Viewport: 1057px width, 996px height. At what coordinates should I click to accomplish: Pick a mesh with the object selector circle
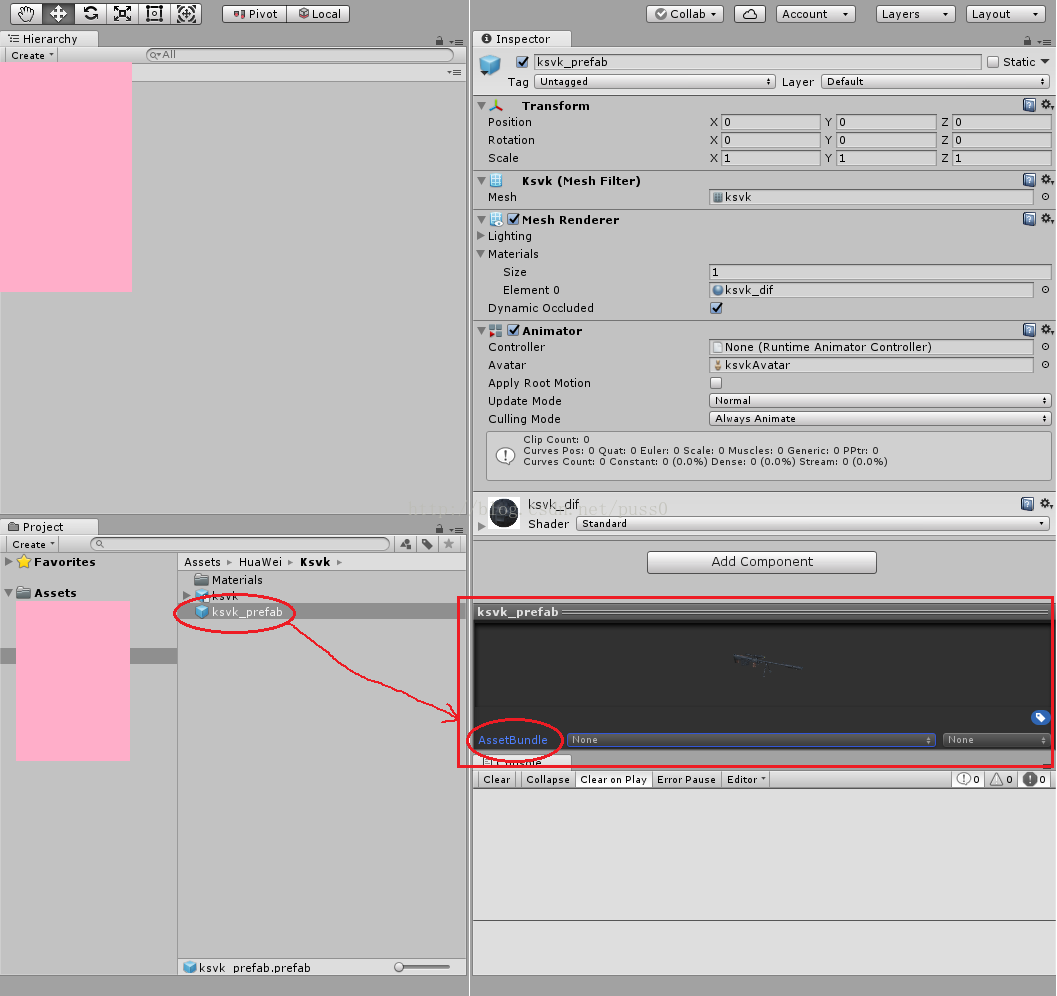1045,197
